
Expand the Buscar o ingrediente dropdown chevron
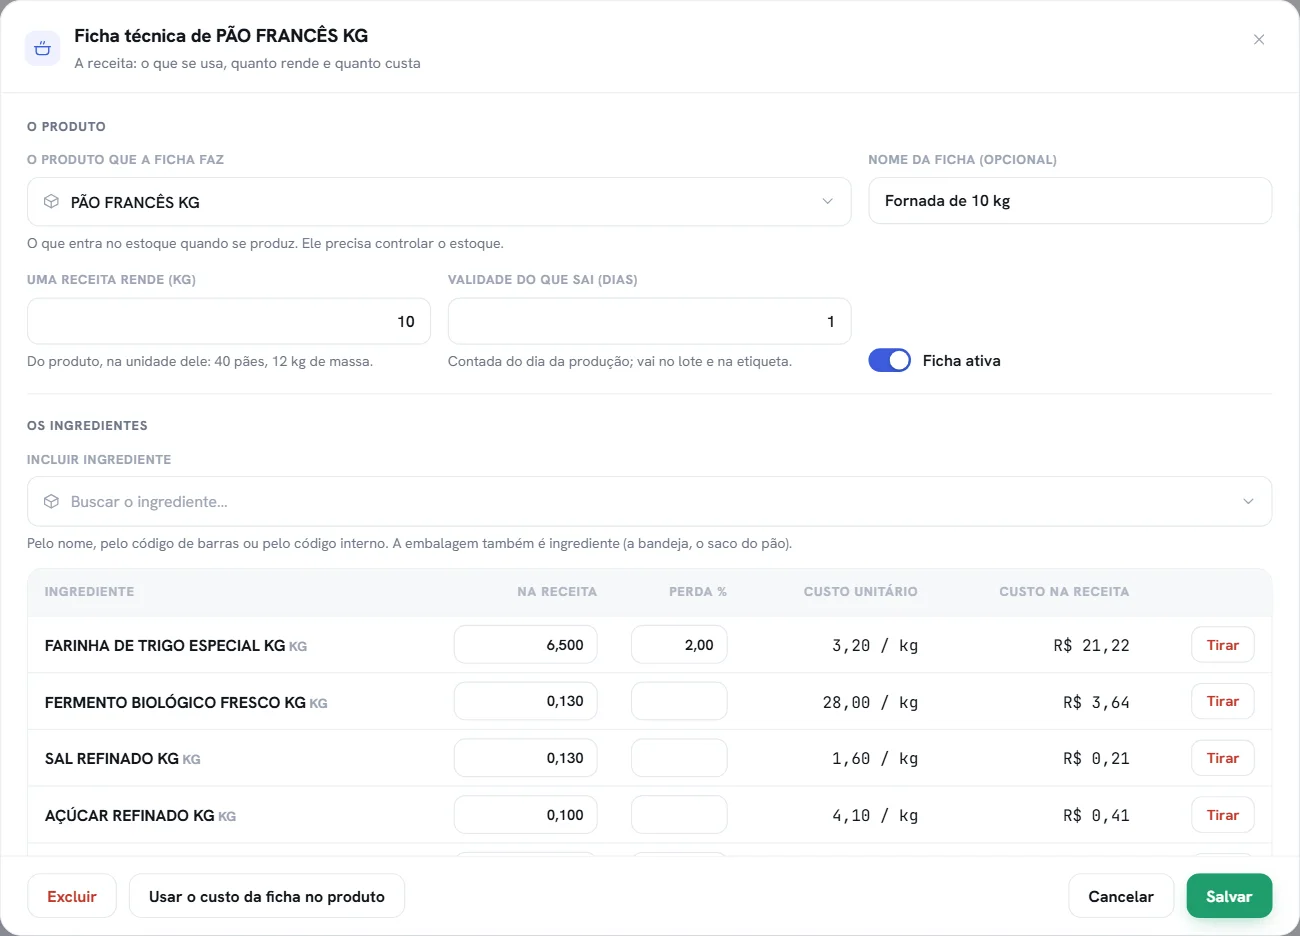(x=1248, y=502)
